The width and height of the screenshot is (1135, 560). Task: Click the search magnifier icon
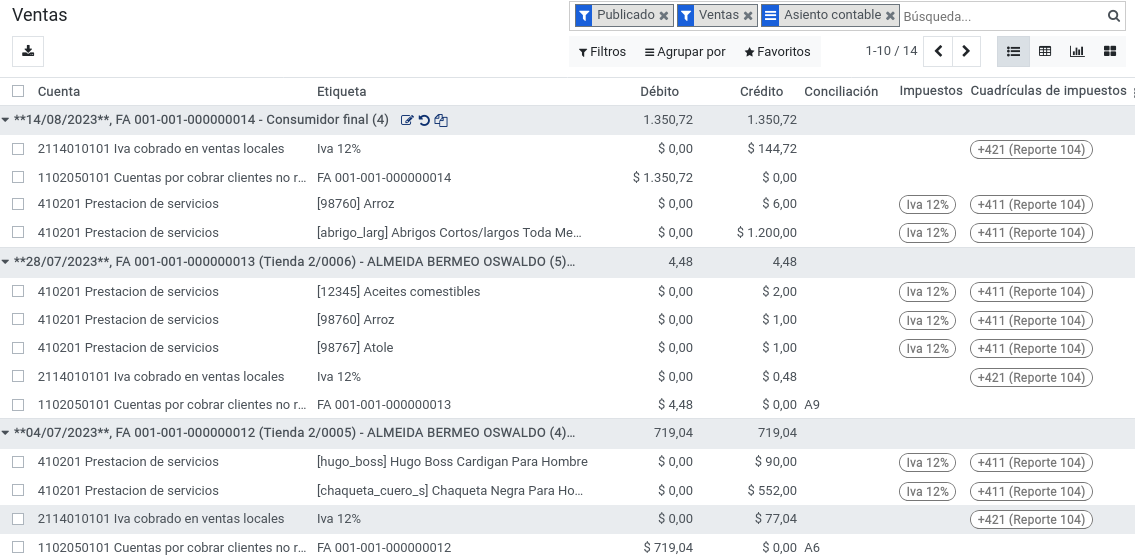pyautogui.click(x=1113, y=16)
